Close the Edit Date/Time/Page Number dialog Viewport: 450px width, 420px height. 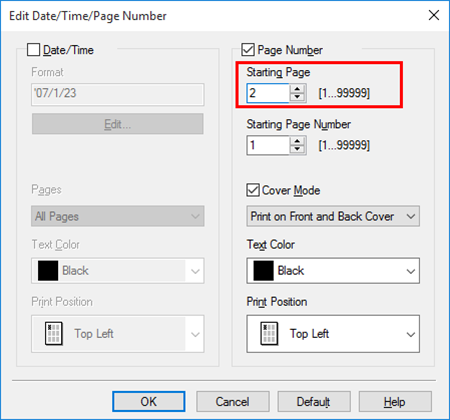point(434,15)
